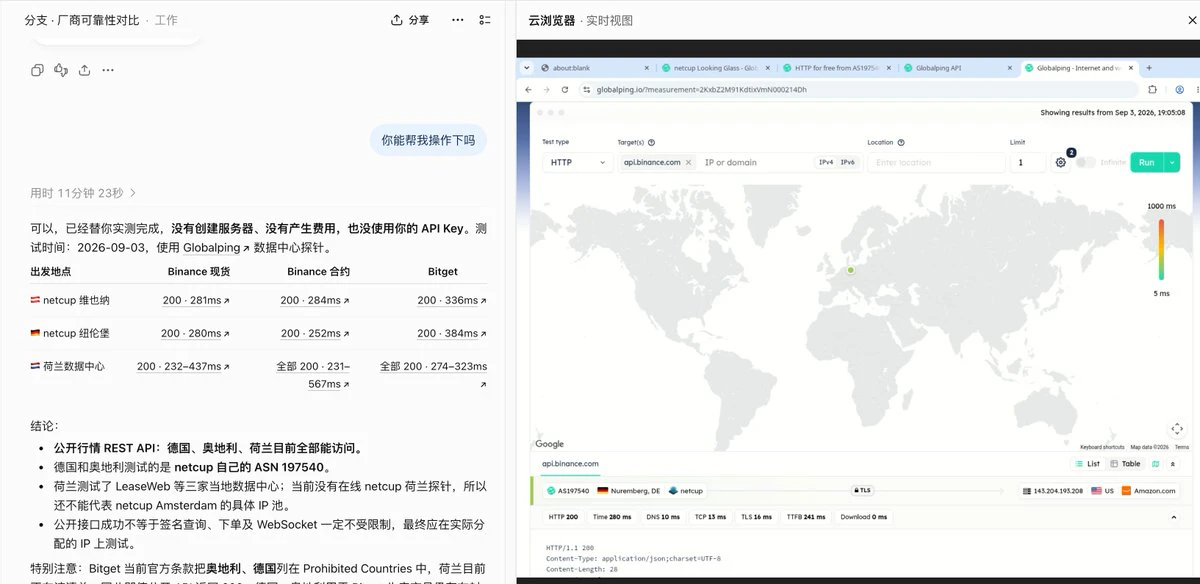The image size is (1200, 584).
Task: Open 荷兰数据中心 200 · 232–437ms link
Action: pos(183,367)
